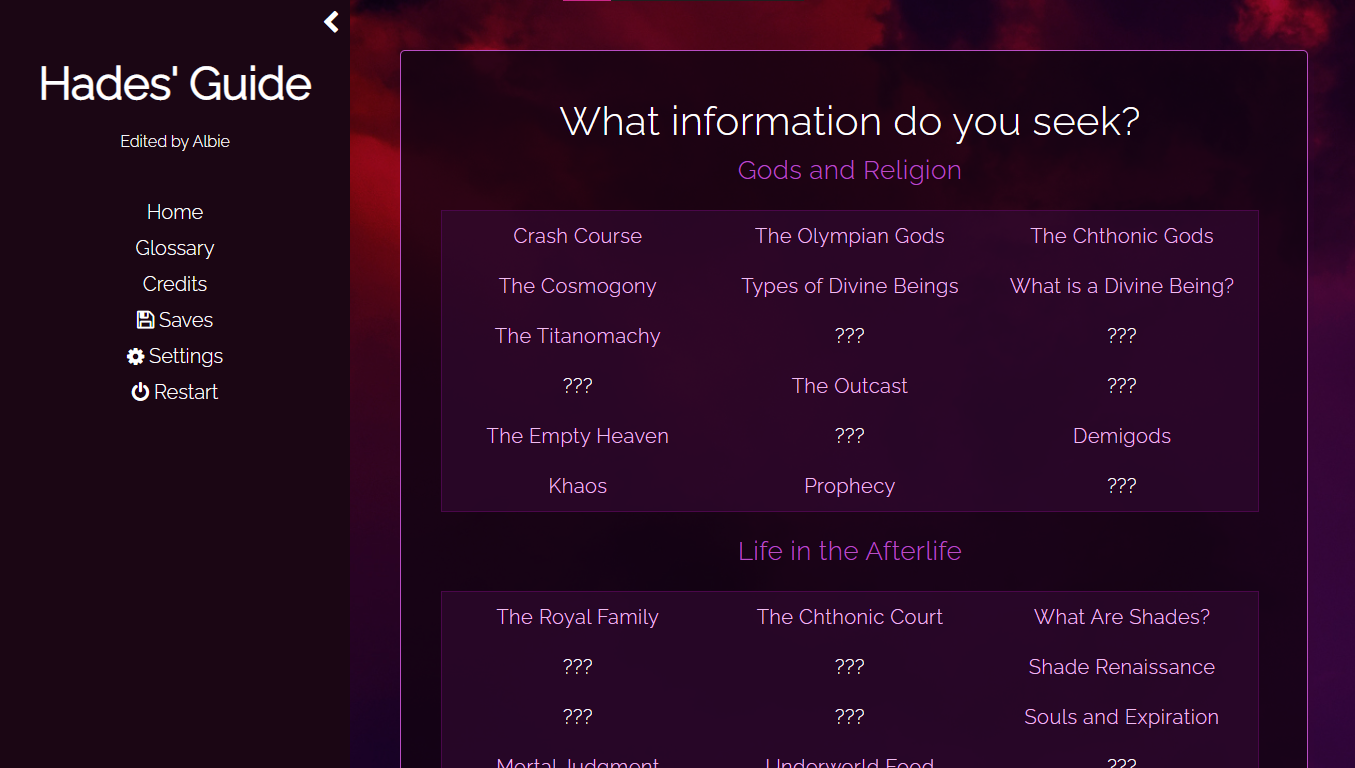1355x768 pixels.
Task: Read about The Olympian Gods
Action: (849, 236)
